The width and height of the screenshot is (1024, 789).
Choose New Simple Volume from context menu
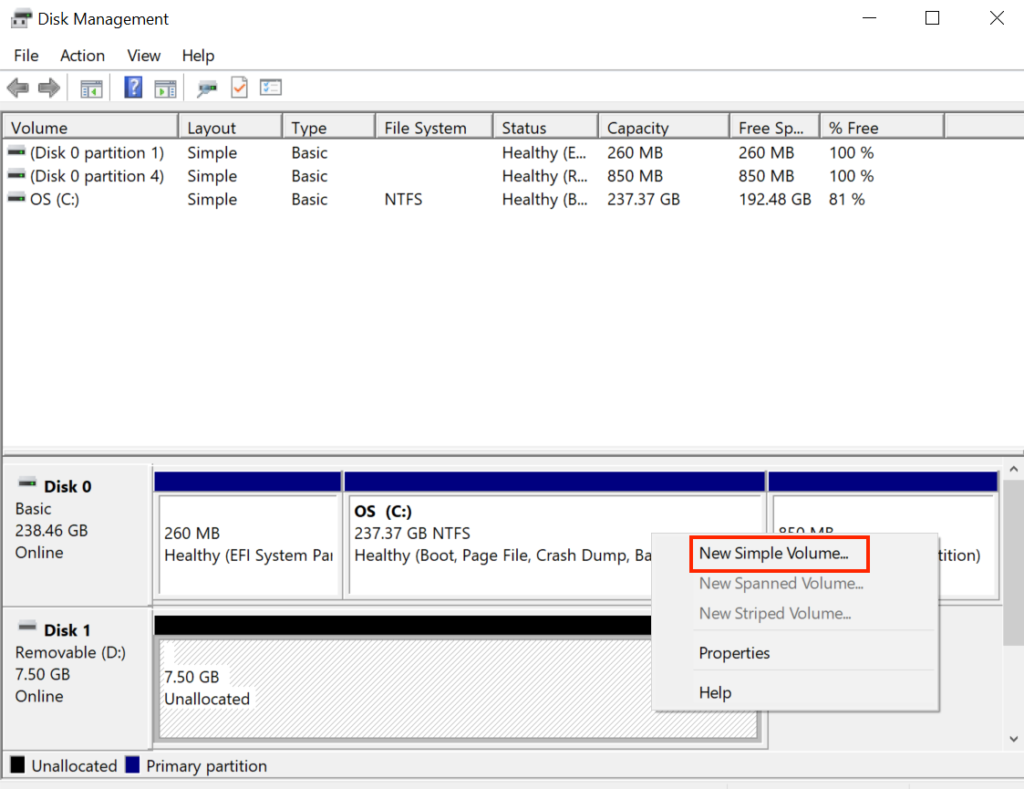pos(773,553)
